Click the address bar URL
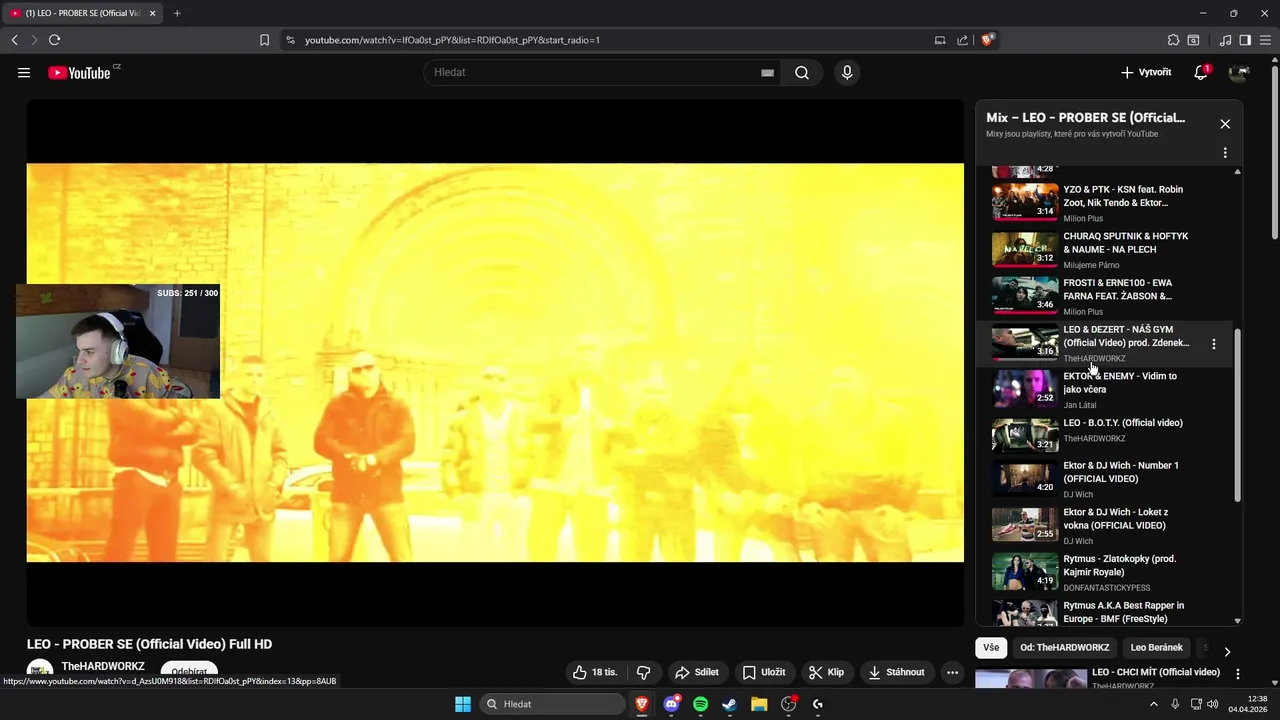 [x=452, y=40]
